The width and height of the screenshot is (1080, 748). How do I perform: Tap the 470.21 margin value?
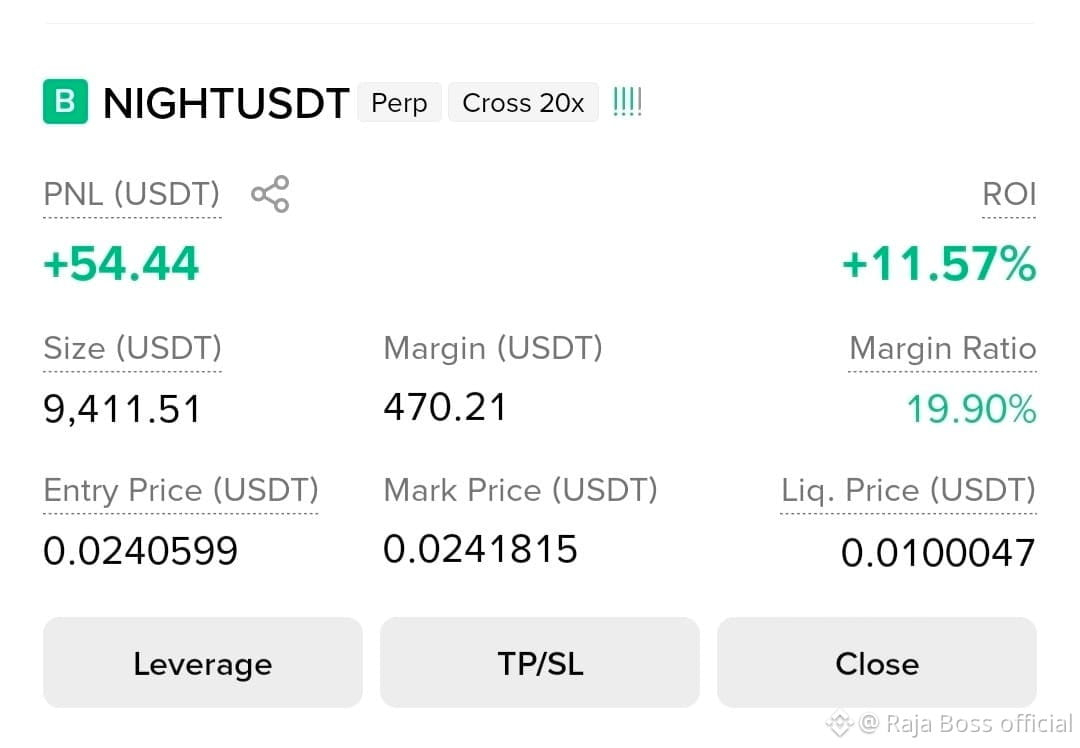click(x=445, y=406)
